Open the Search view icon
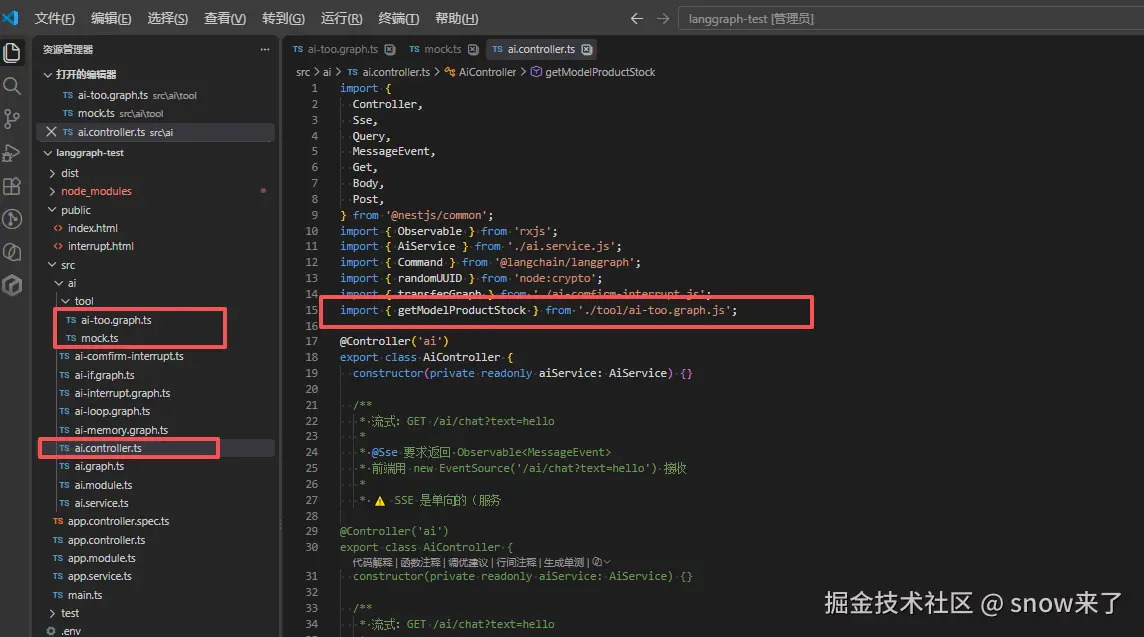 click(x=12, y=86)
